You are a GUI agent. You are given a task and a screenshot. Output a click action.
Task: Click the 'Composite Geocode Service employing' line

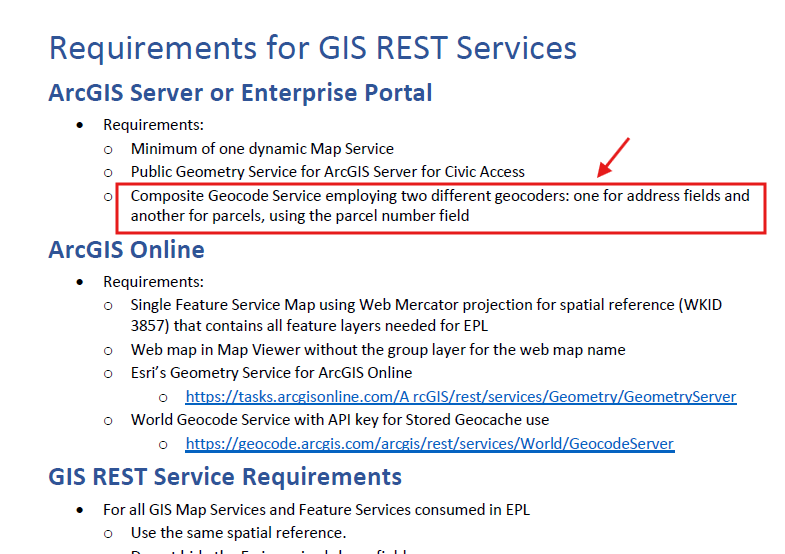point(440,196)
